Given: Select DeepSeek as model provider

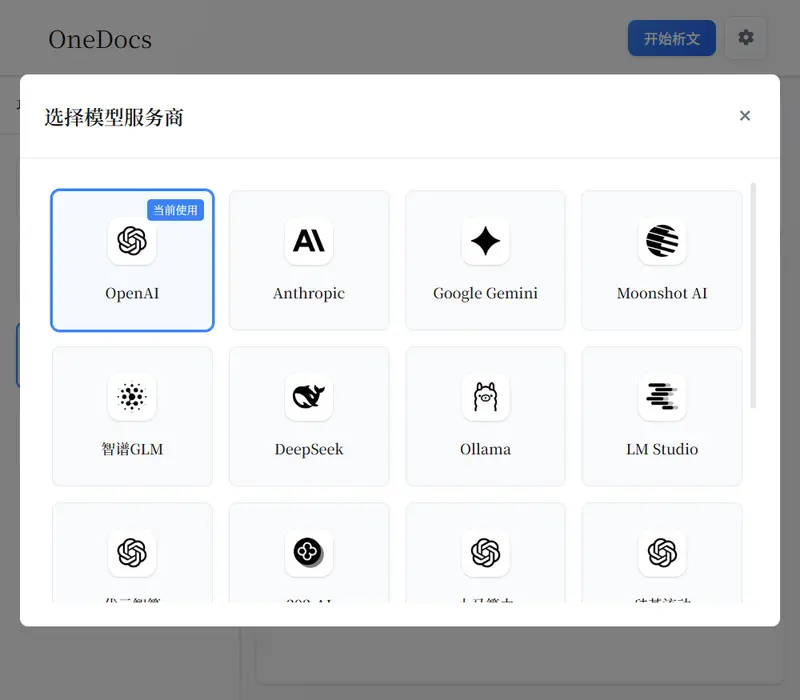Looking at the screenshot, I should [x=309, y=416].
